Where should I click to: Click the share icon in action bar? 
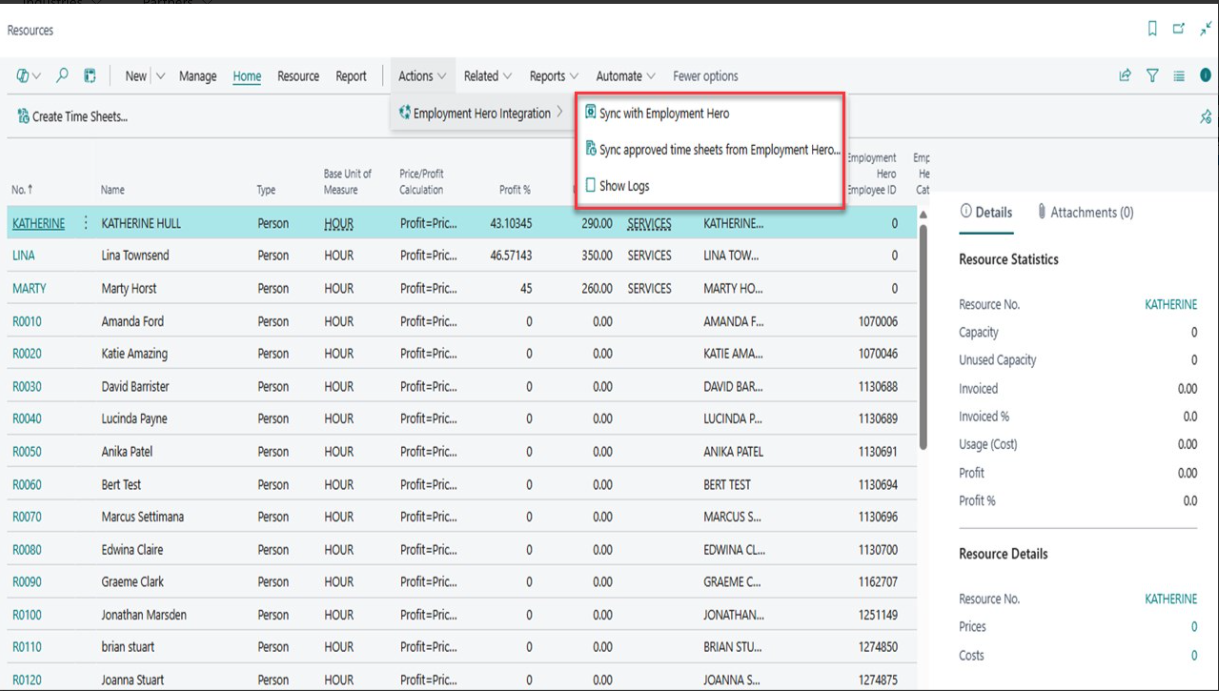point(1125,76)
